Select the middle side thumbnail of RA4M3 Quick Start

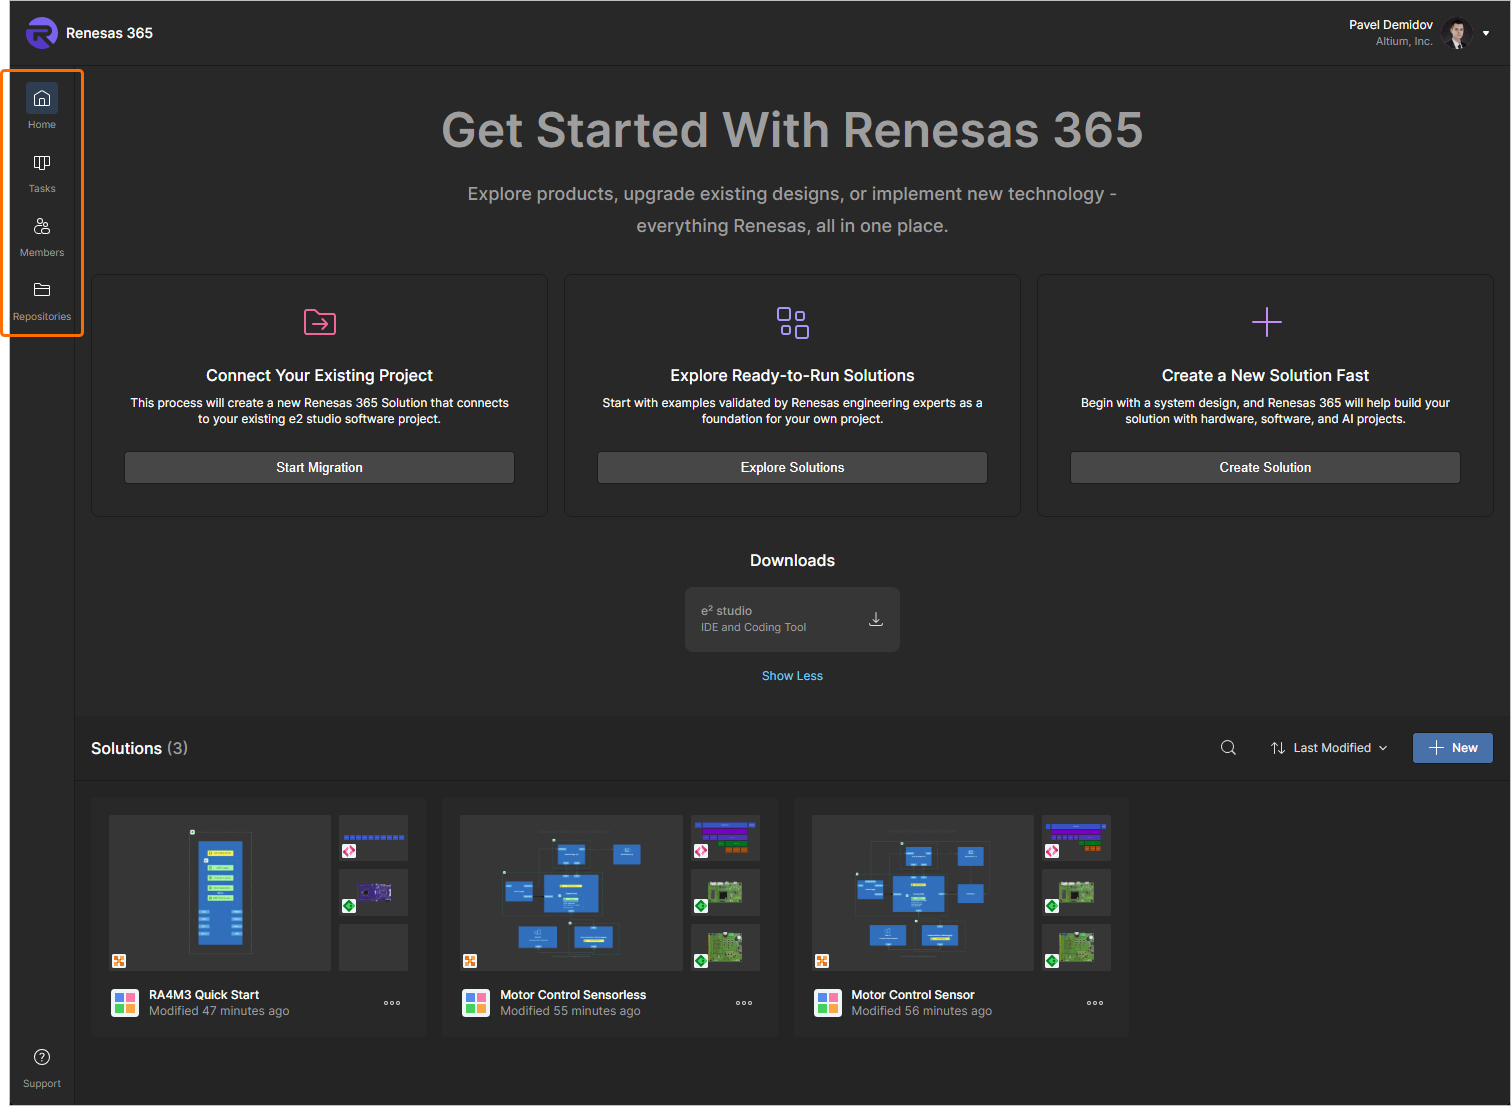(373, 892)
